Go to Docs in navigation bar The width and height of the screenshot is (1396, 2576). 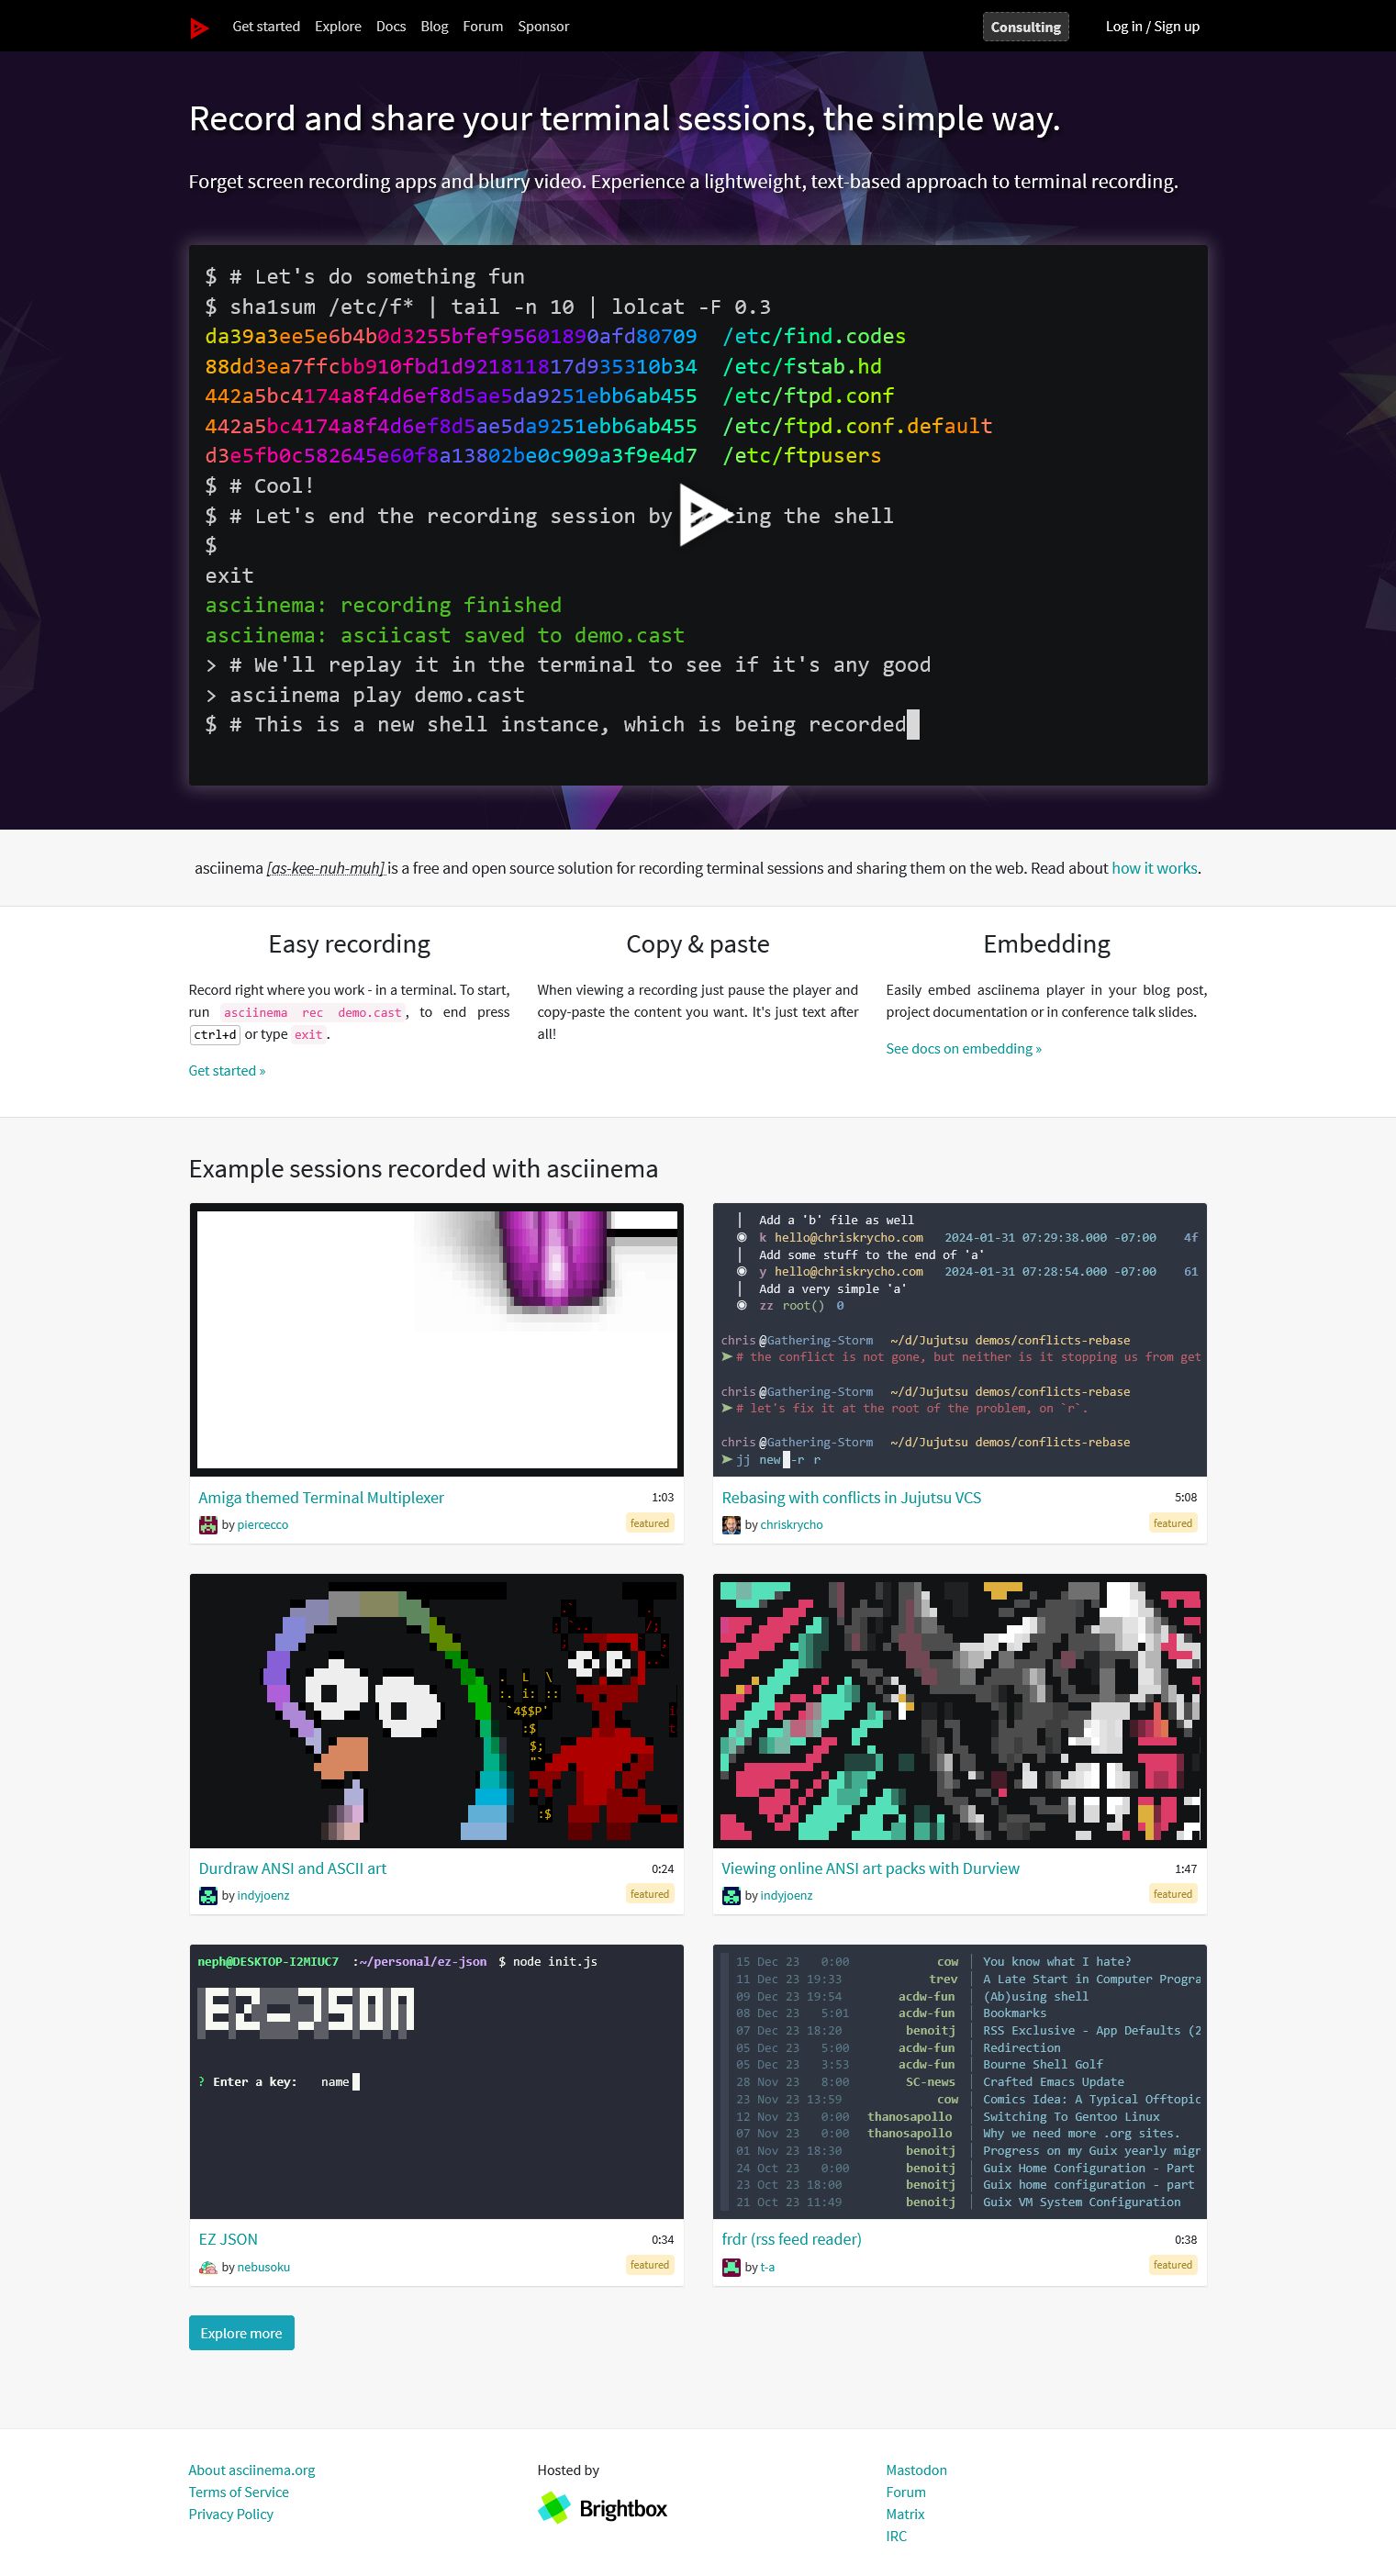391,27
